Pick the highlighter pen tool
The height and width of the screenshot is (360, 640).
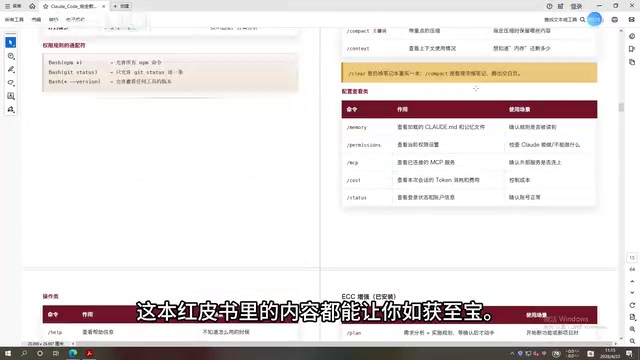[11, 69]
